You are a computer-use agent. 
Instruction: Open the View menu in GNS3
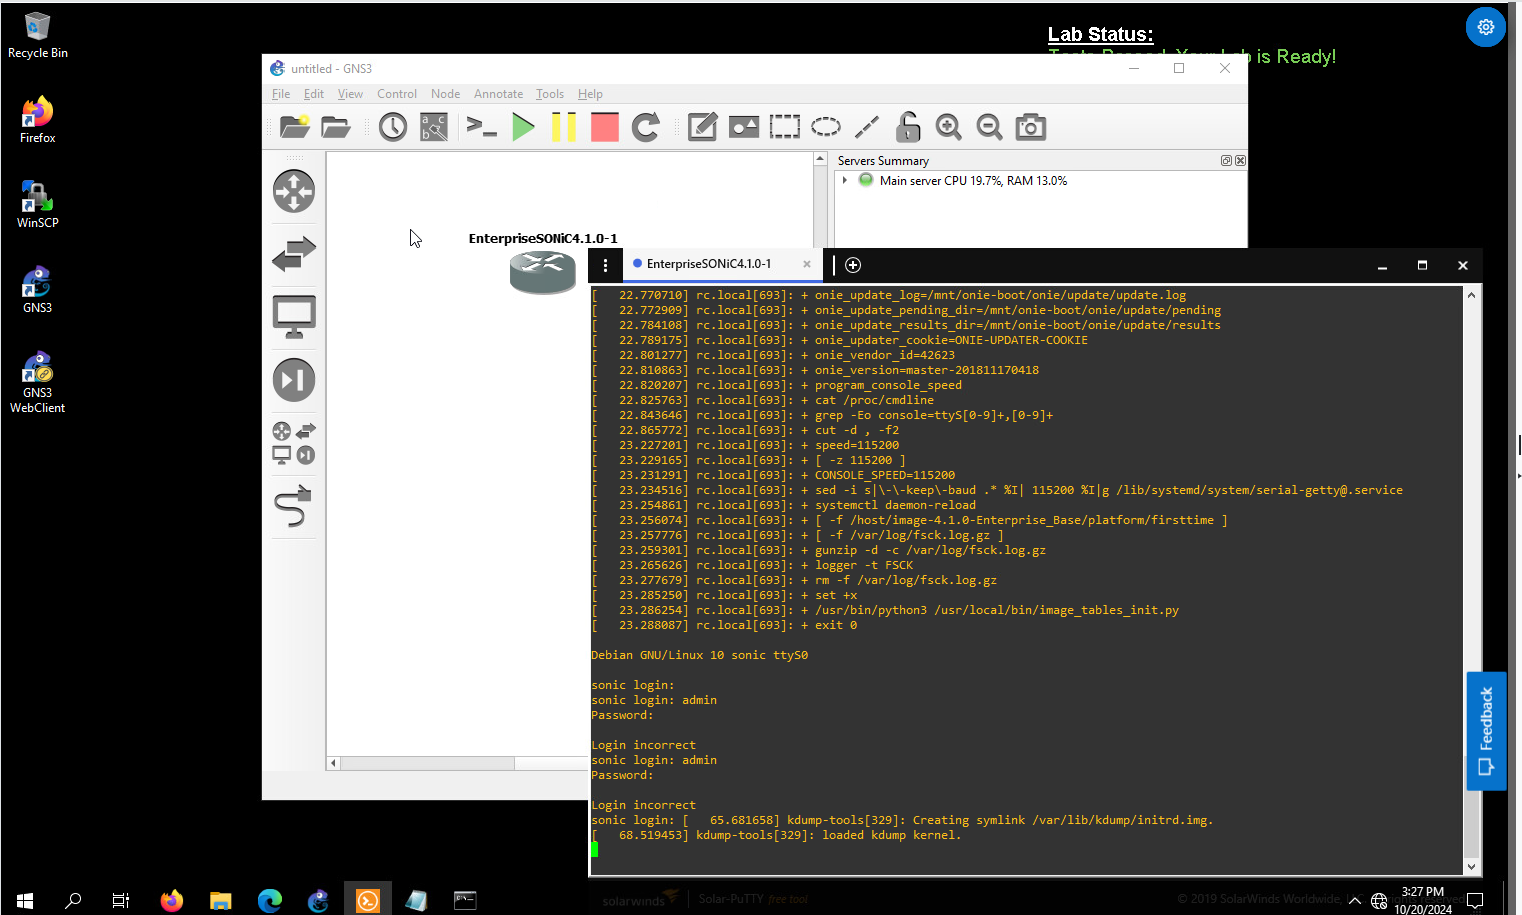point(350,94)
